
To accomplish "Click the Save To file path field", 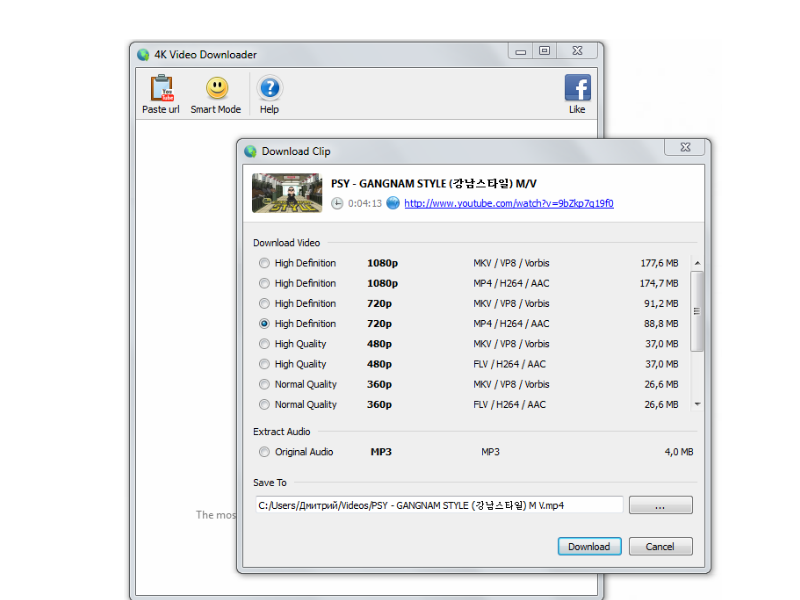I will click(439, 505).
